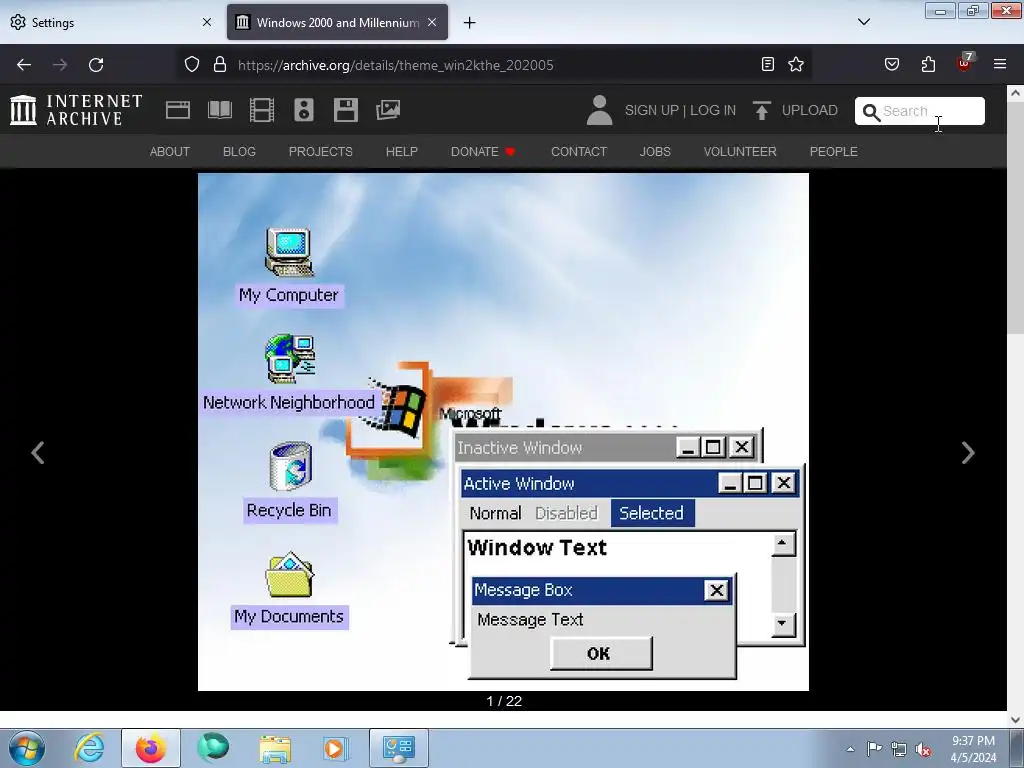Open the volume speaker tray icon
1024x768 pixels.
(x=923, y=749)
